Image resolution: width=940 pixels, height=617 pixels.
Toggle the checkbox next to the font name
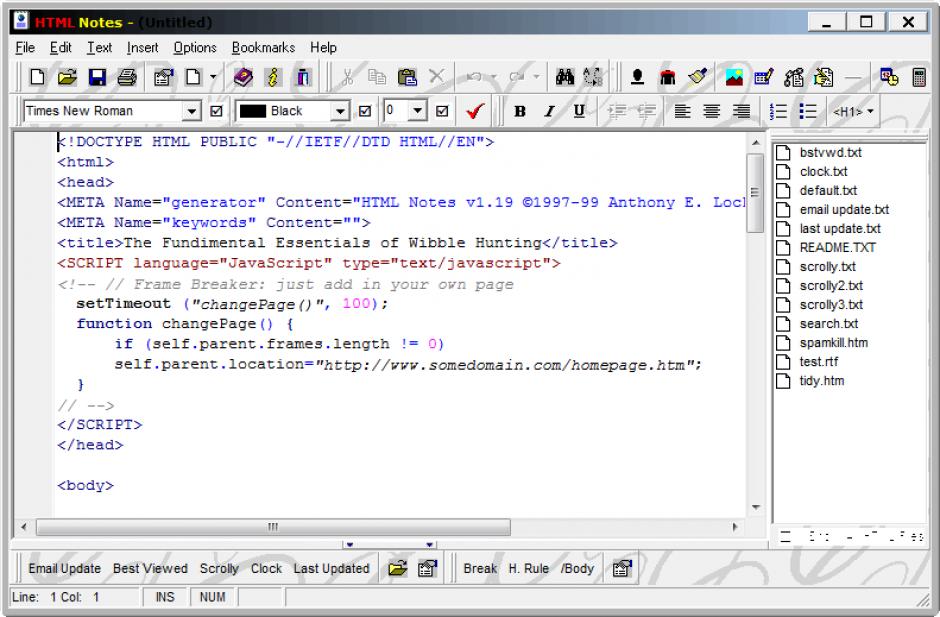(216, 111)
